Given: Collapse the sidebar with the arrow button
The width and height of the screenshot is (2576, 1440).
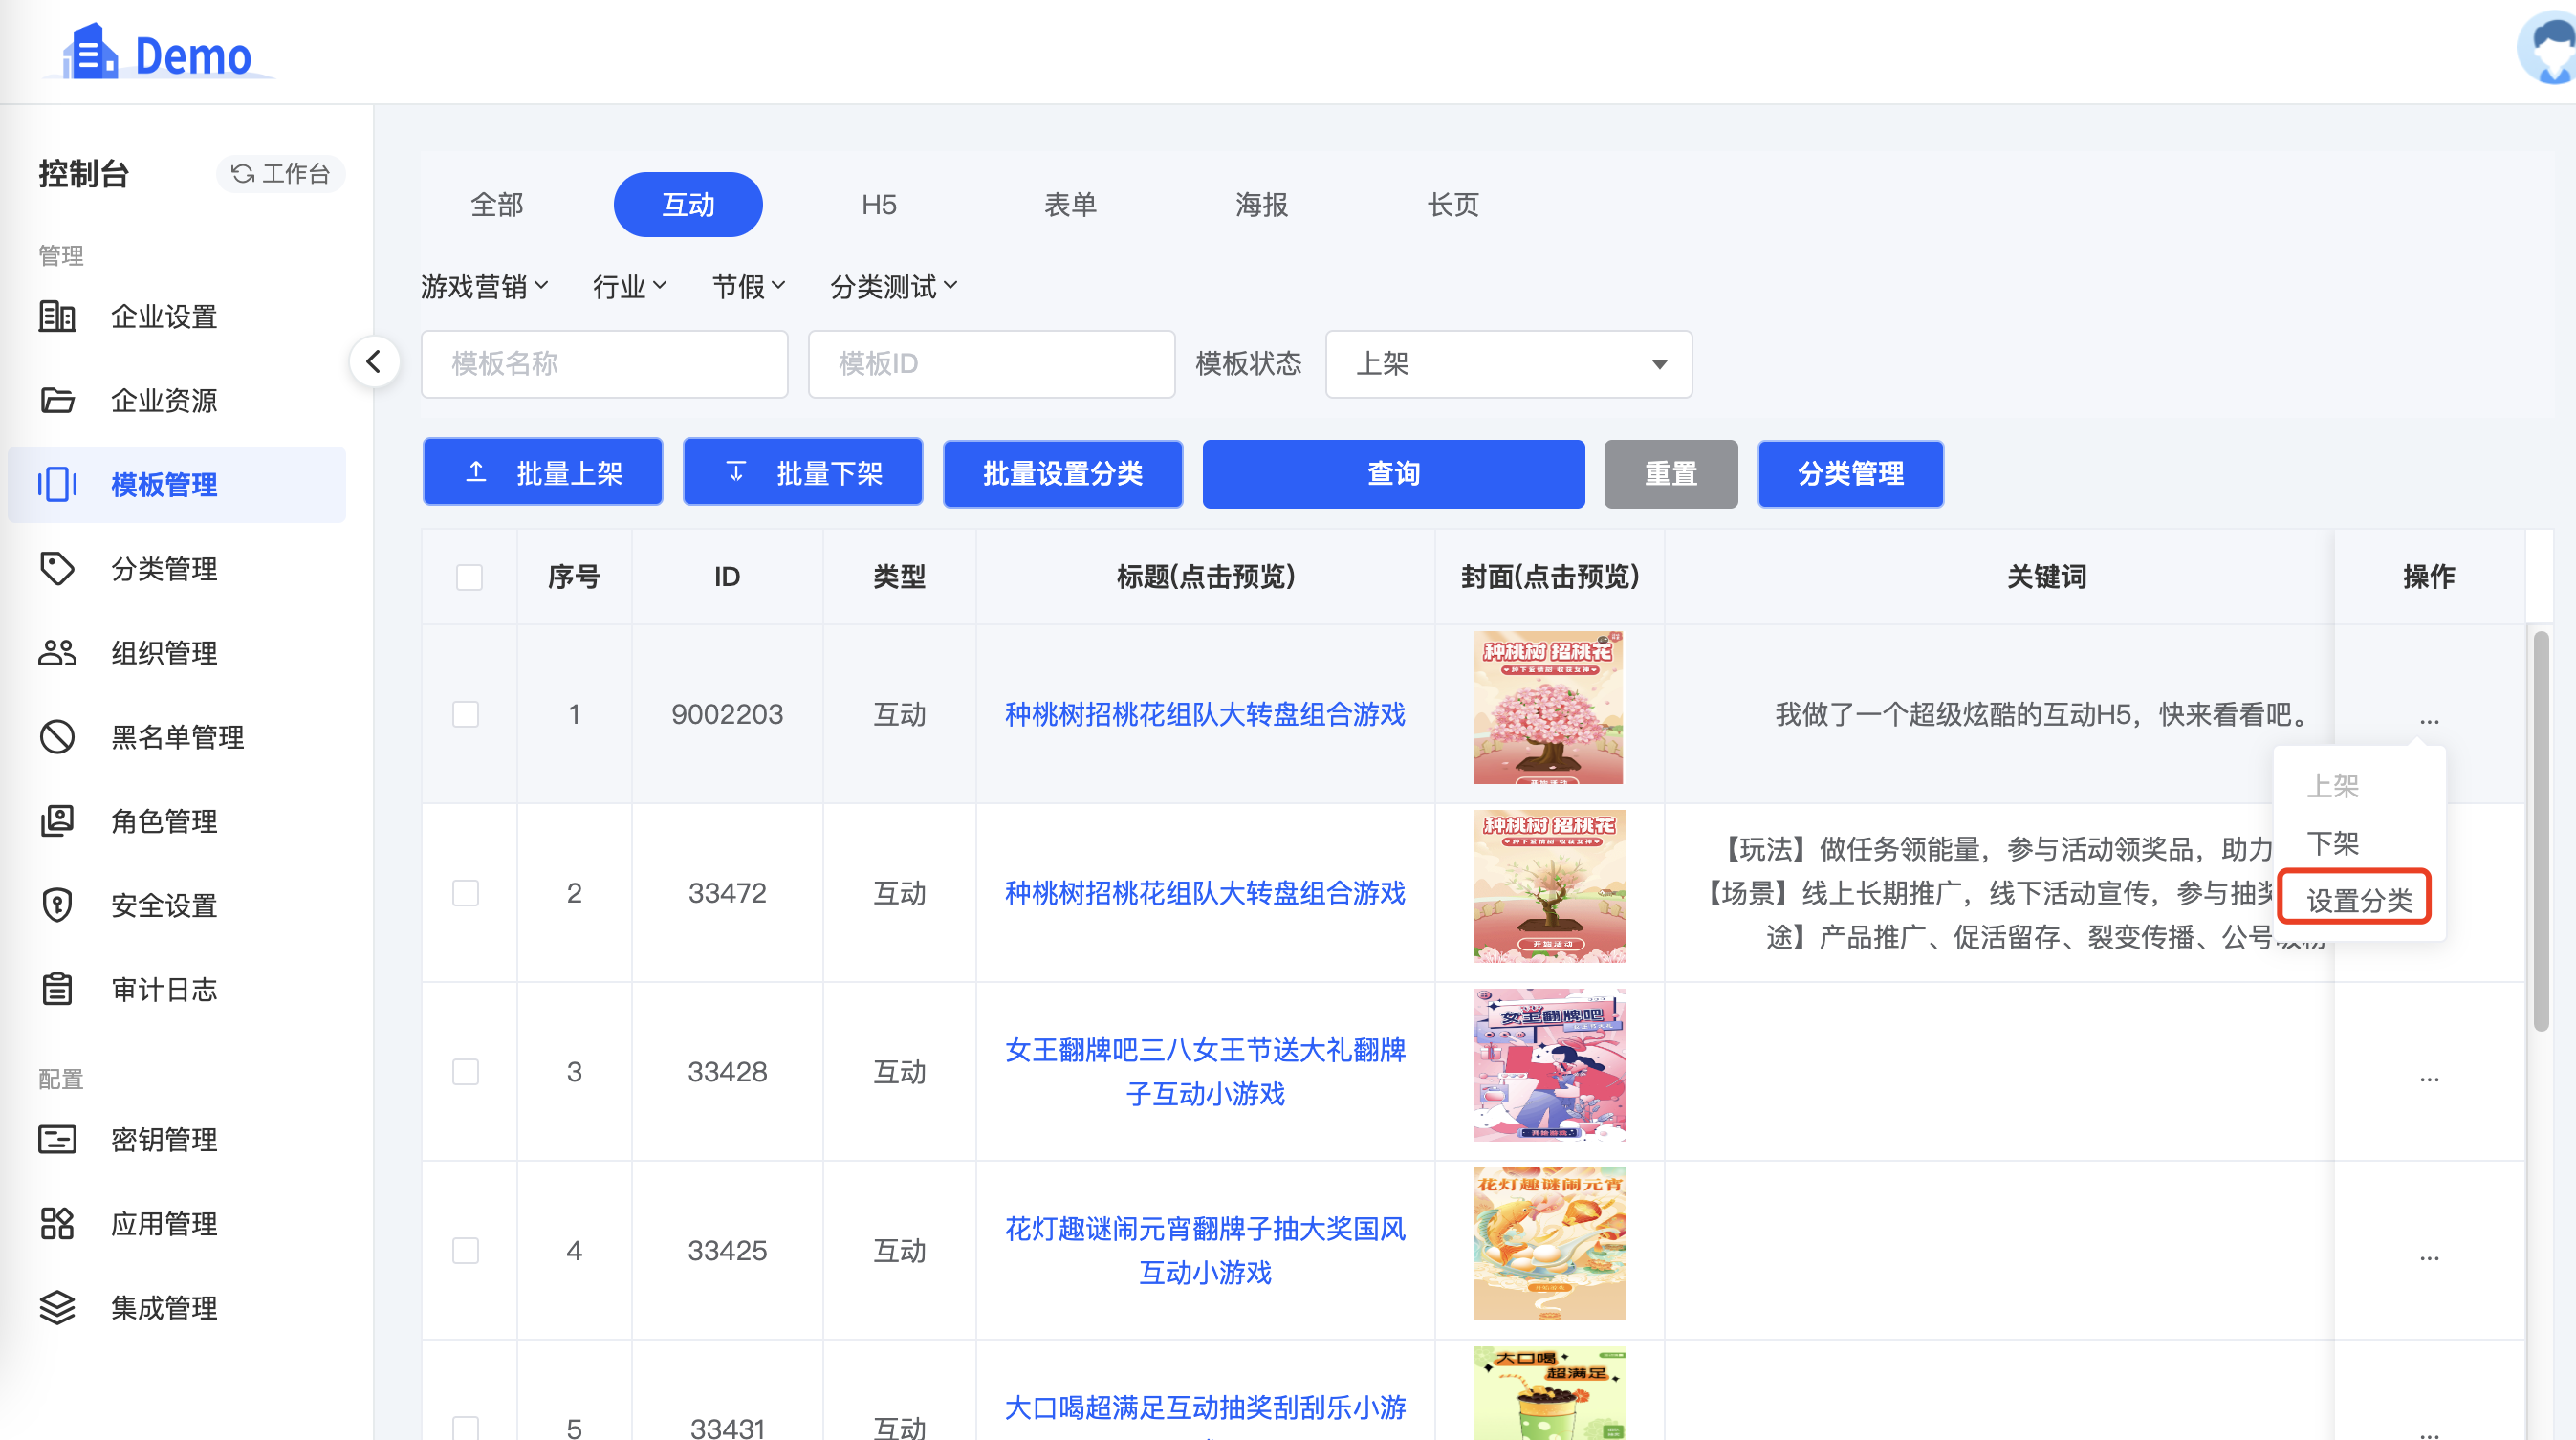Looking at the screenshot, I should 374,361.
